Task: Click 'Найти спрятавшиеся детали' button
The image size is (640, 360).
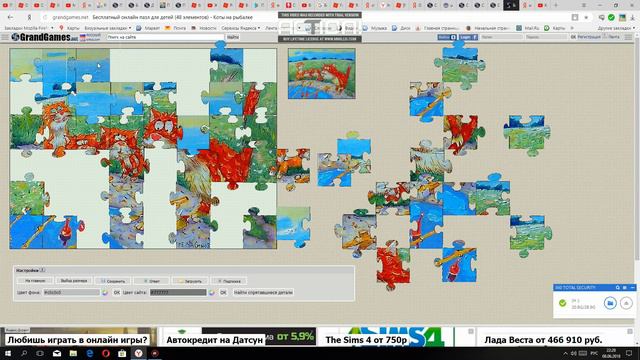Action: coord(263,293)
